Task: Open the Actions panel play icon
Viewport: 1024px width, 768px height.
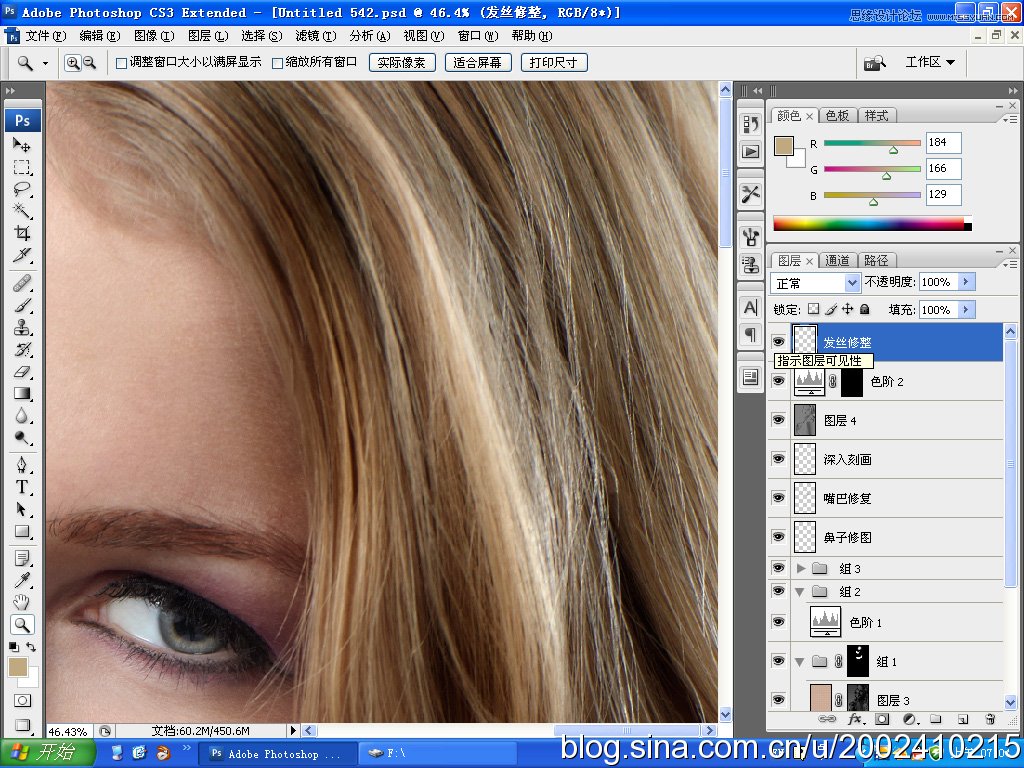Action: 750,152
